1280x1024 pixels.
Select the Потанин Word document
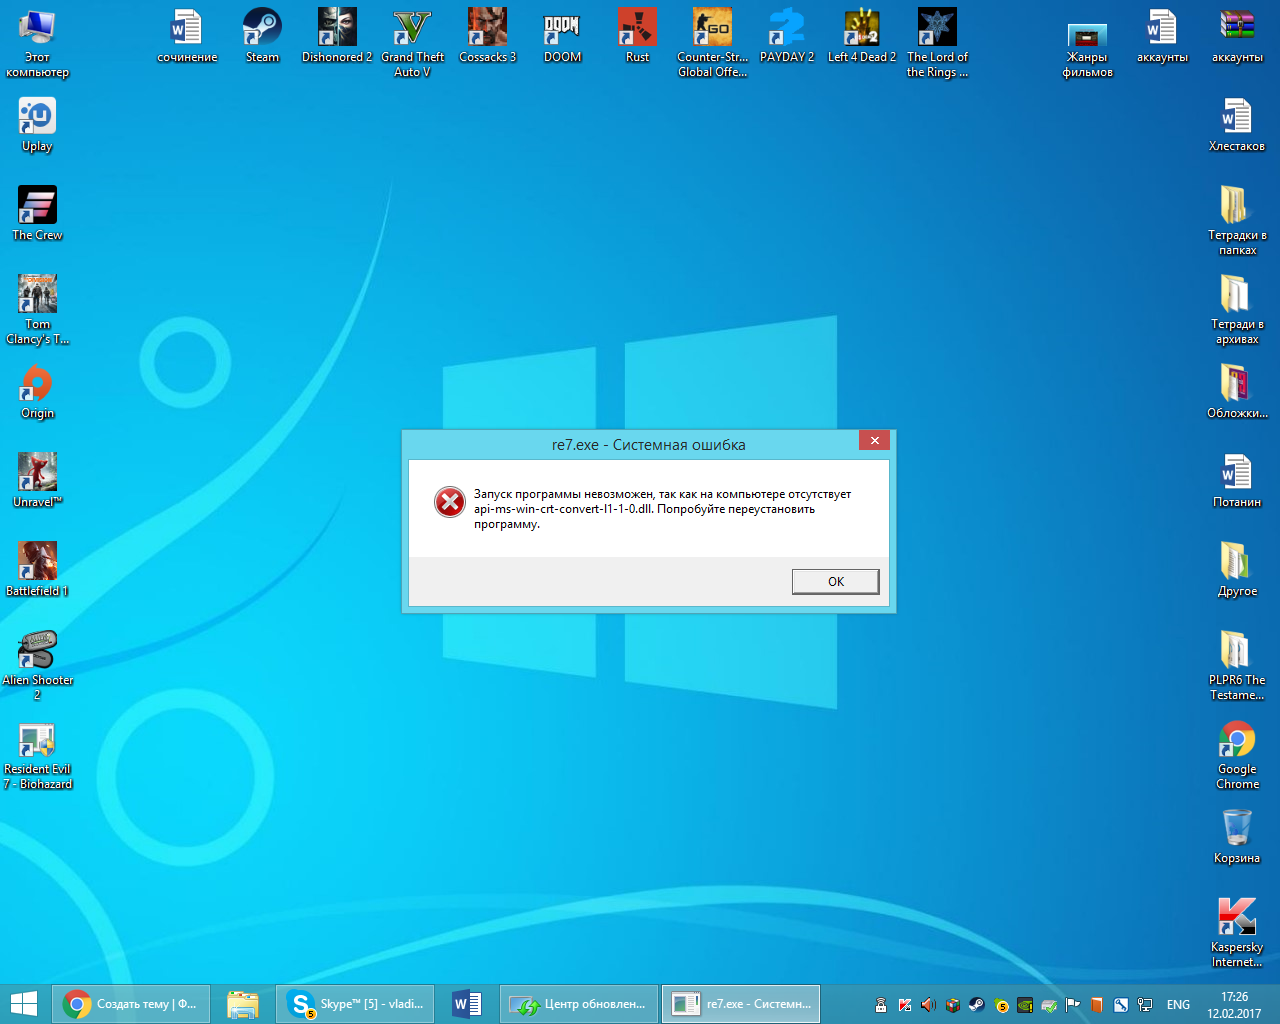point(1237,481)
